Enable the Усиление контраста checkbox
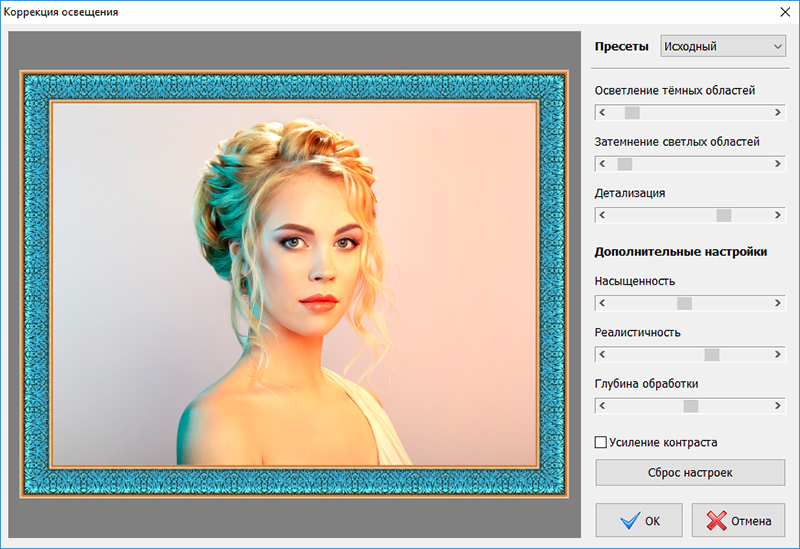Viewport: 800px width, 549px height. 601,442
